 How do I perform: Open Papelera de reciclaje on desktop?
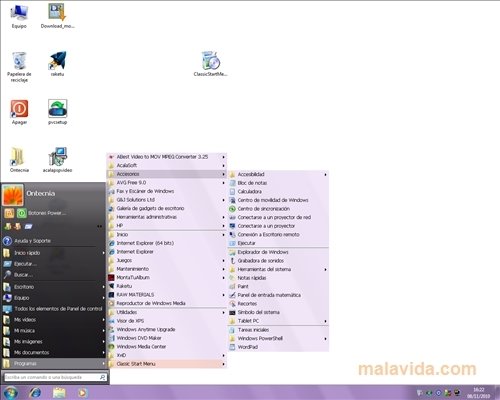click(x=19, y=67)
